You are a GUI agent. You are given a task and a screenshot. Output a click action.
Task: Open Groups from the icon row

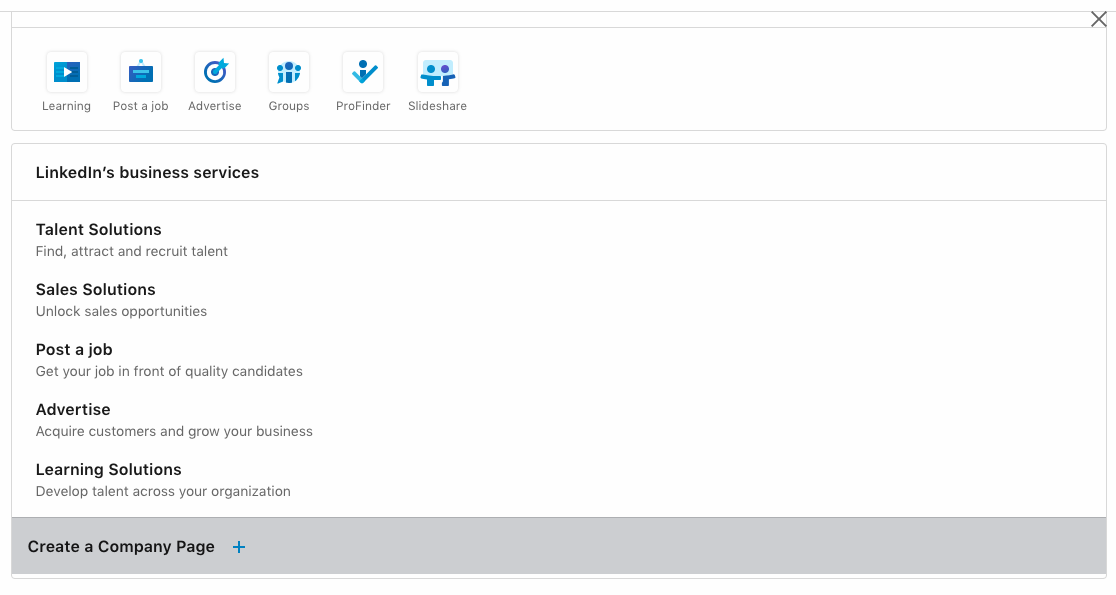pyautogui.click(x=288, y=71)
